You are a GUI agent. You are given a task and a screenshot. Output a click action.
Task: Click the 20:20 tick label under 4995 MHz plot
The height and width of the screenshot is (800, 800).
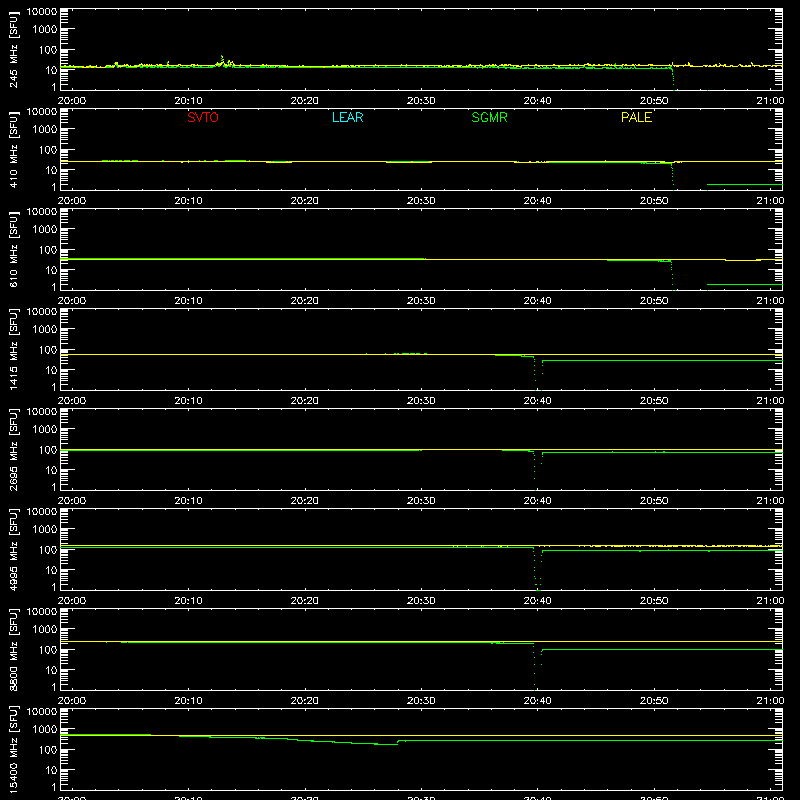coord(305,601)
